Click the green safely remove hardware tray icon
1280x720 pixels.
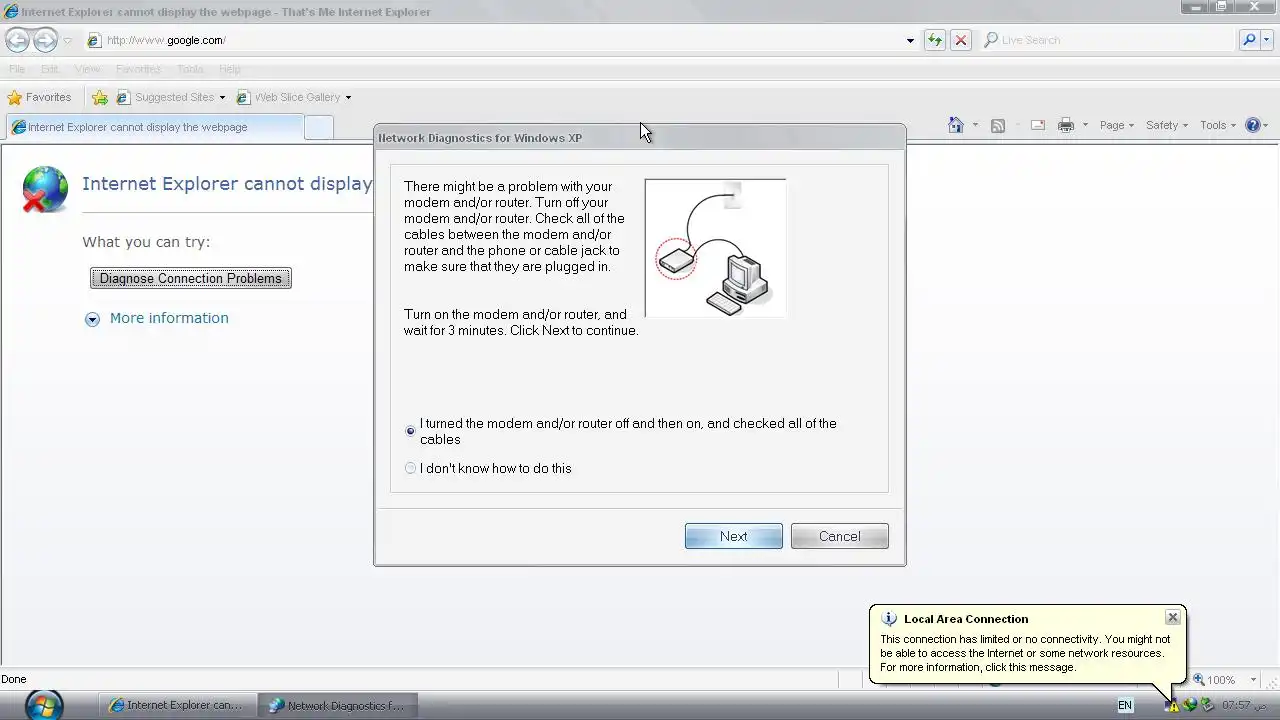1207,705
